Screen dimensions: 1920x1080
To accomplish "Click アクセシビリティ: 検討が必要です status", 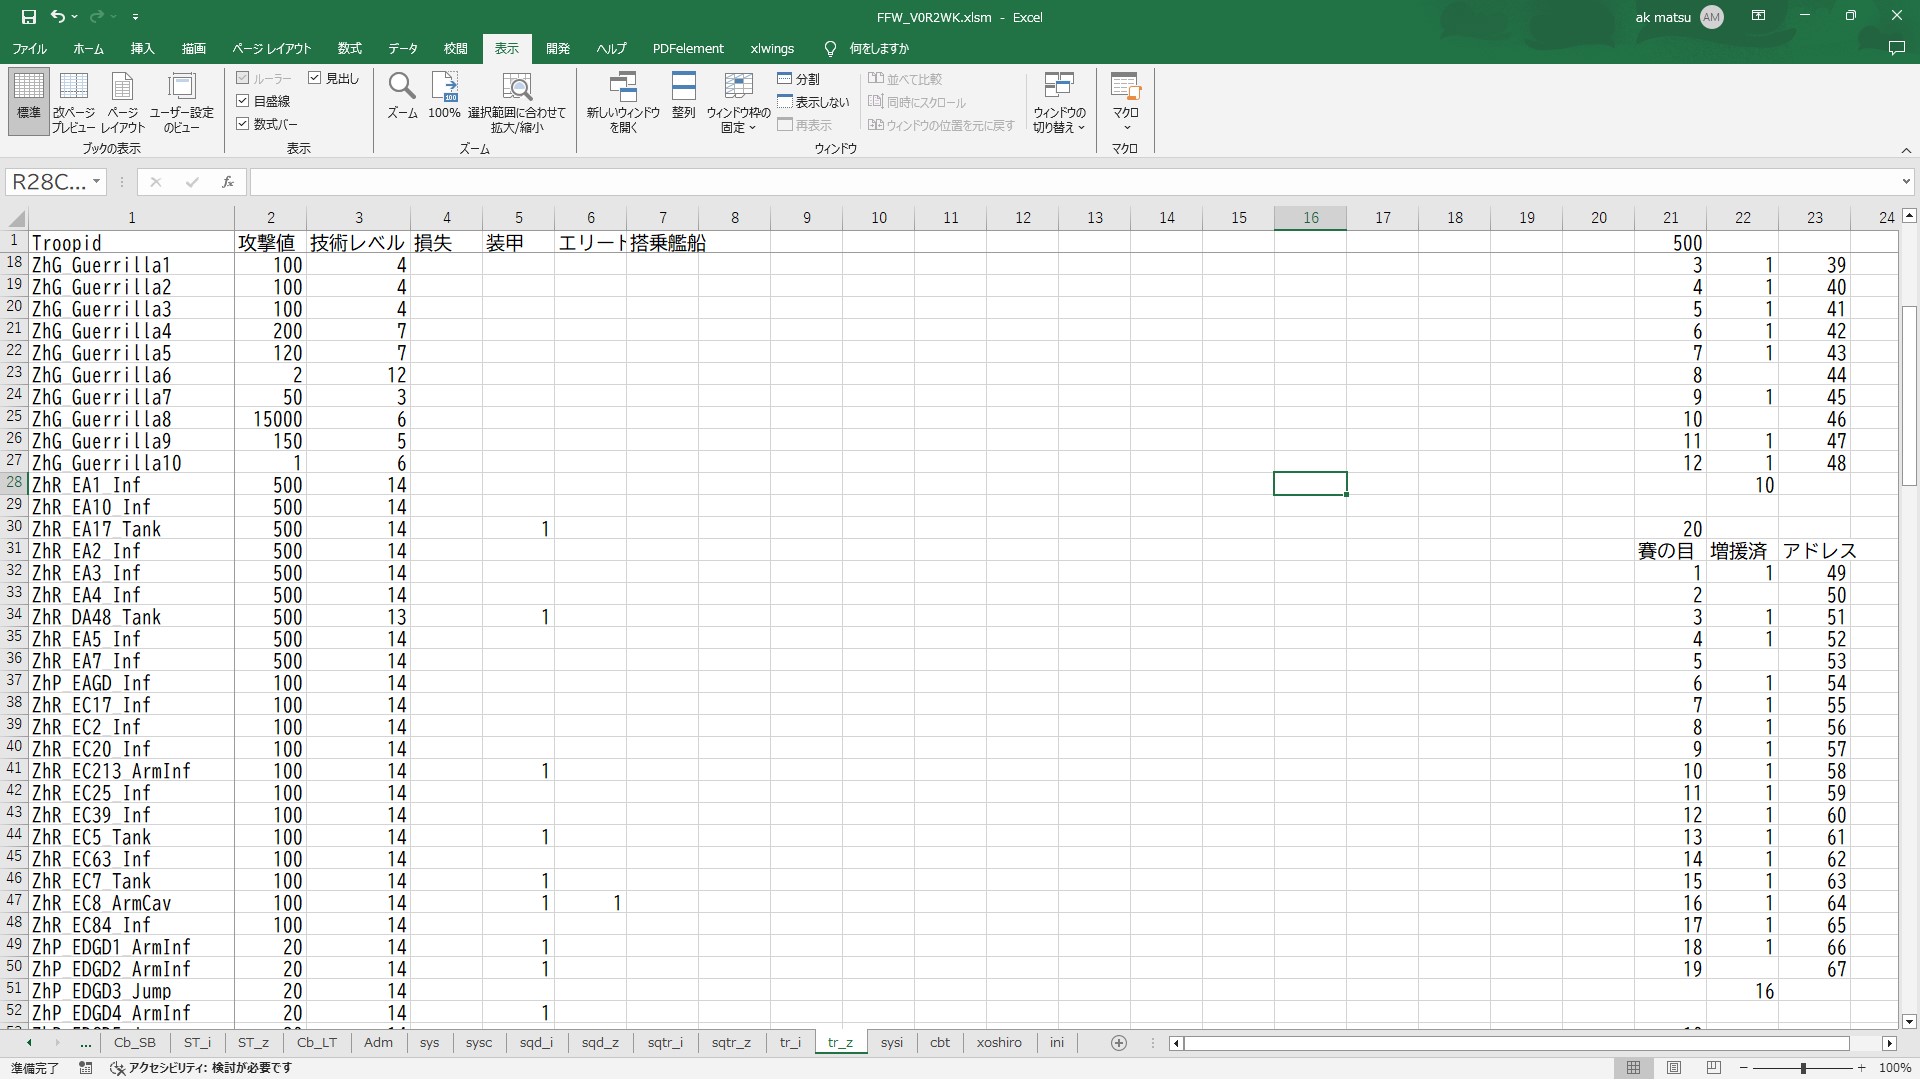I will click(202, 1068).
